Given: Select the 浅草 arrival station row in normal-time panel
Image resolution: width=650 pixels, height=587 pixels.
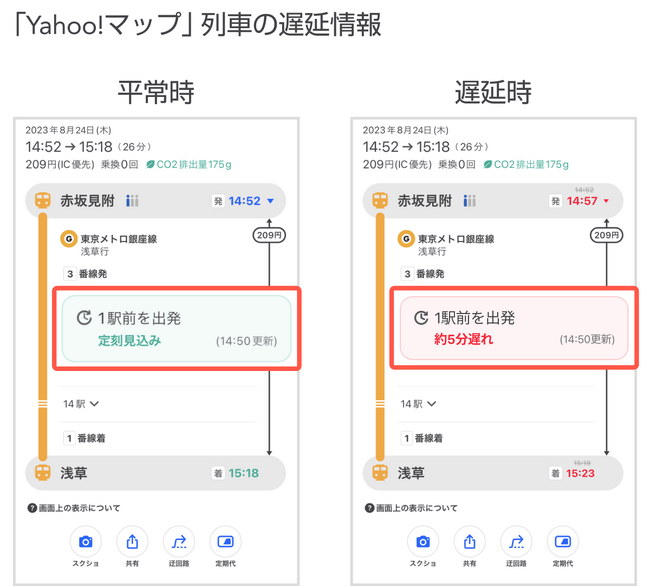Looking at the screenshot, I should pos(155,473).
